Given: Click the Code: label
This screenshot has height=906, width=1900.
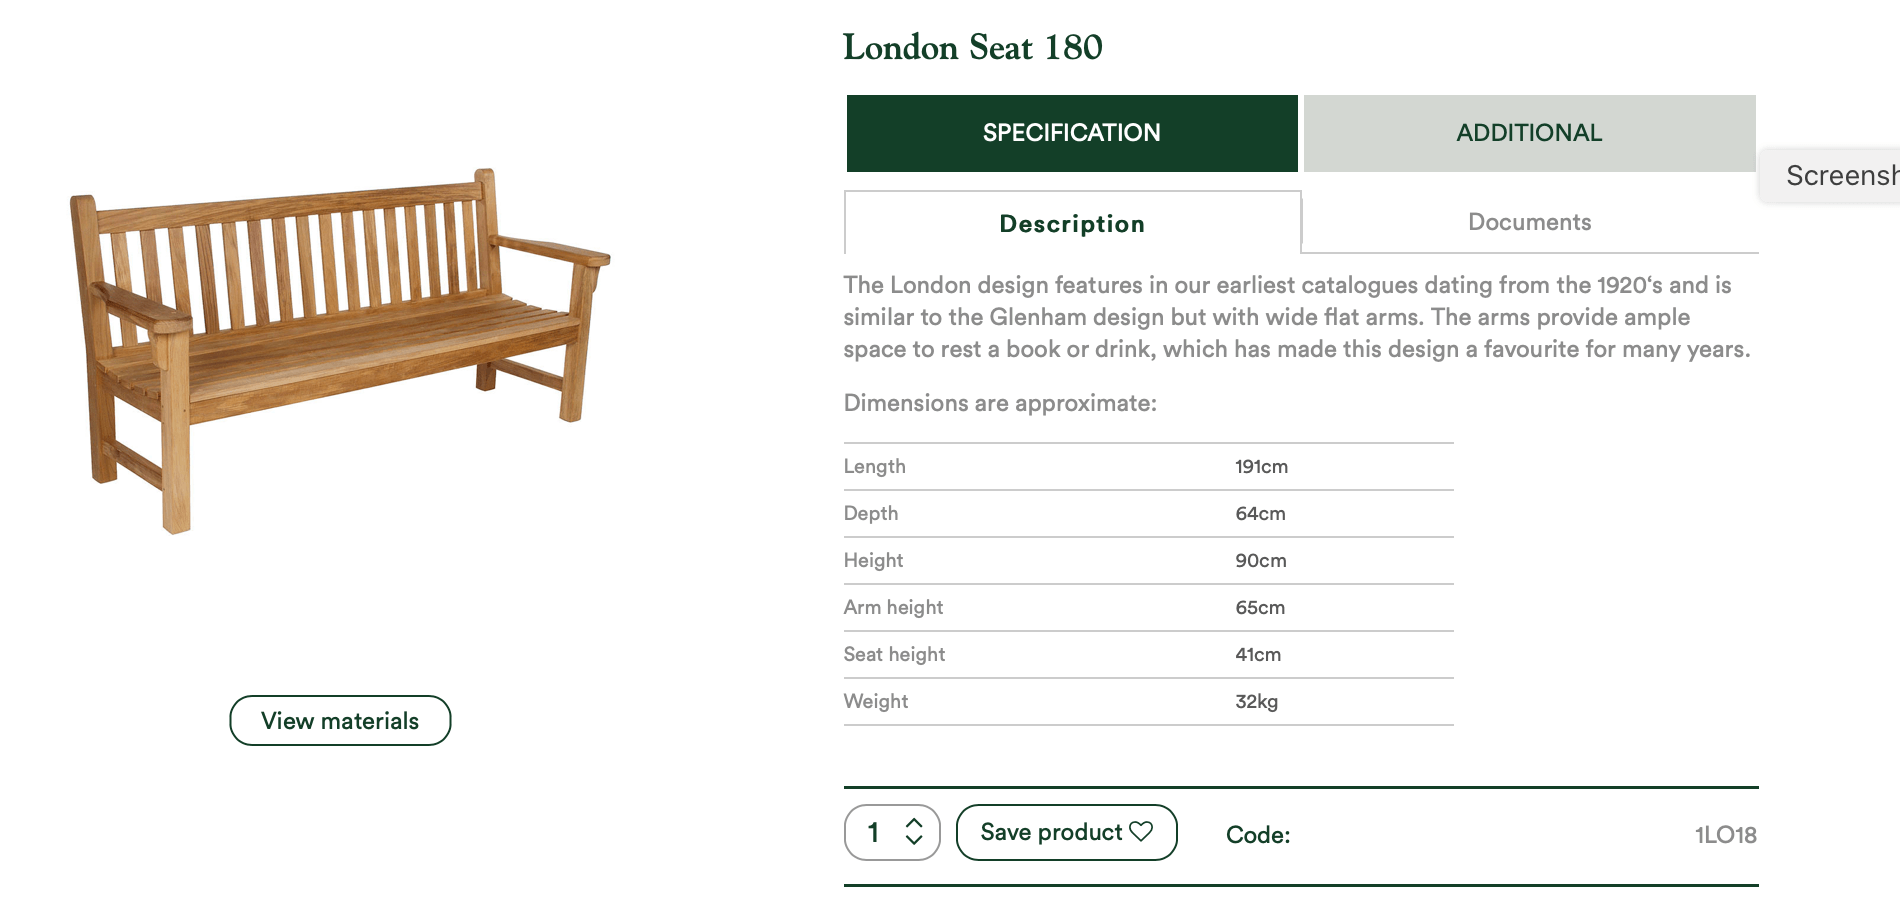Looking at the screenshot, I should pos(1258,835).
